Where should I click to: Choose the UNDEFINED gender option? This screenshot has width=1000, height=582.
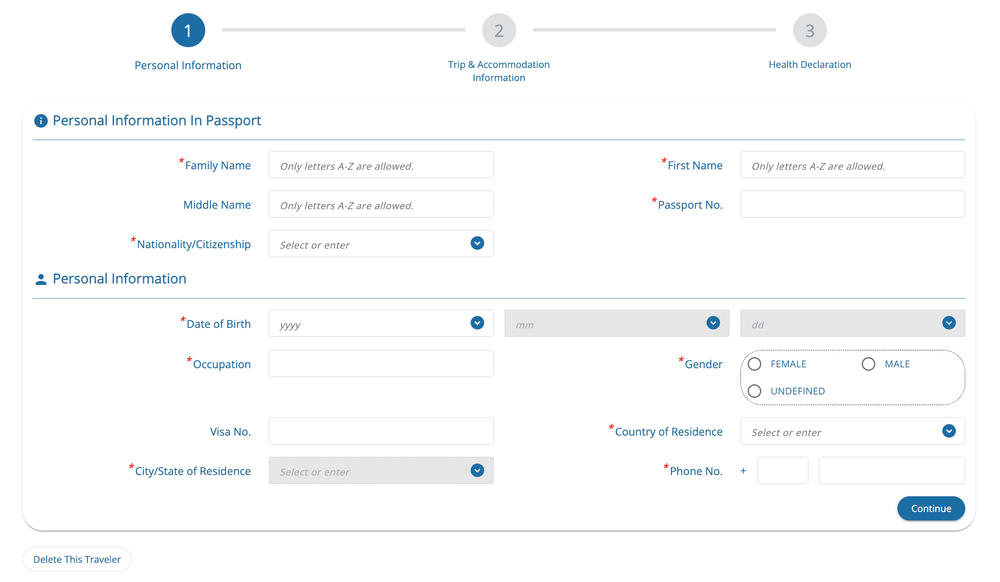[754, 391]
